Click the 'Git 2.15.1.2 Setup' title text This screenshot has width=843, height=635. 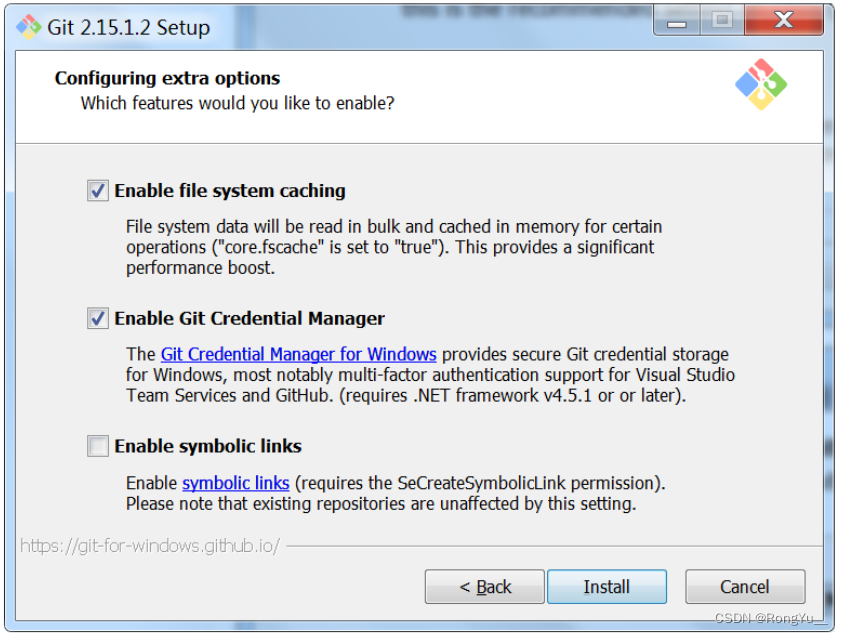[x=128, y=27]
